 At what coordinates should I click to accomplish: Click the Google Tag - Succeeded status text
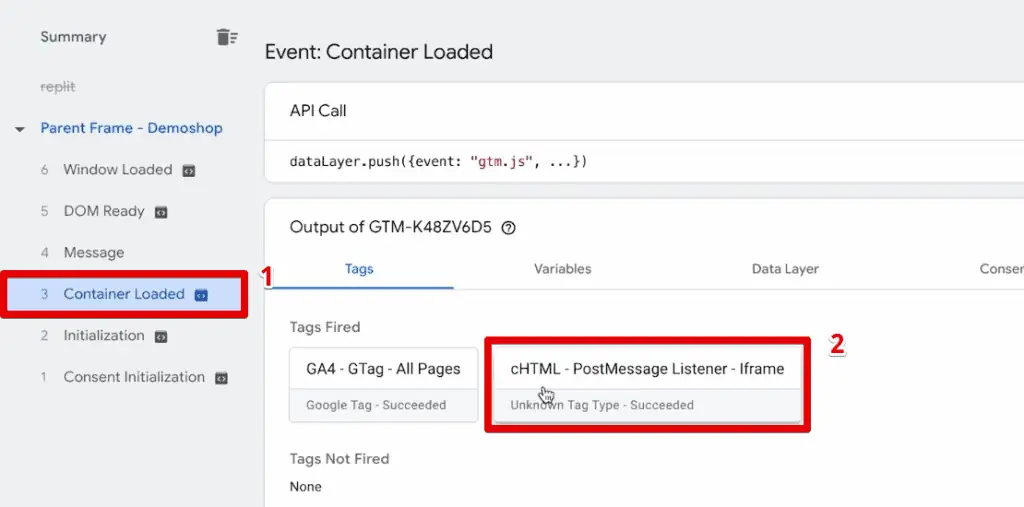[376, 405]
